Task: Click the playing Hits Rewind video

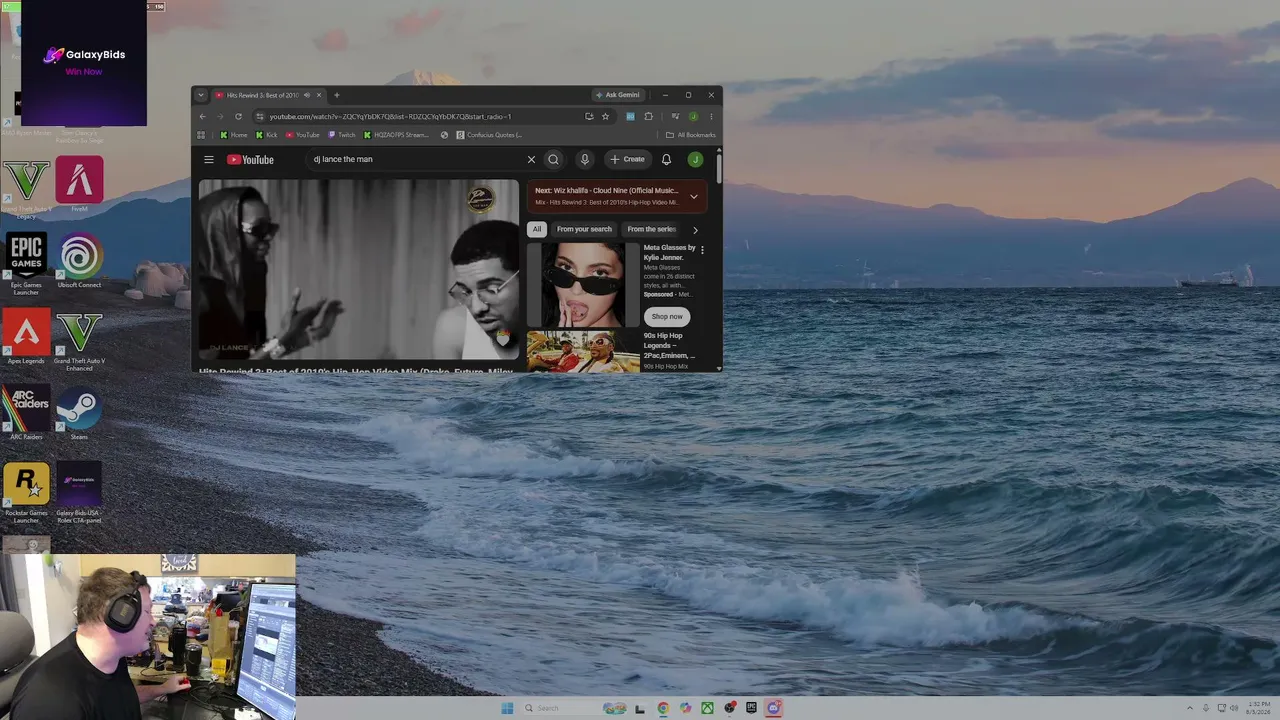Action: coord(358,269)
